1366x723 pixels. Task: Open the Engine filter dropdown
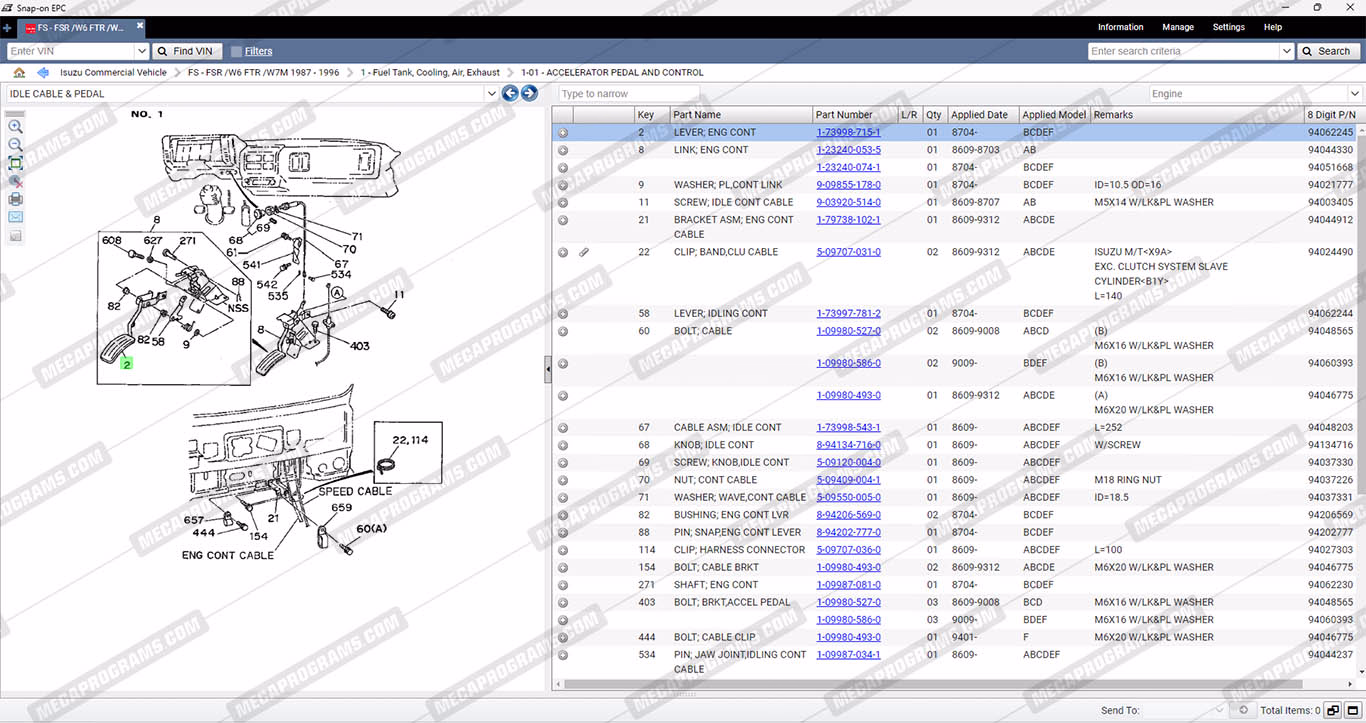coord(1354,94)
